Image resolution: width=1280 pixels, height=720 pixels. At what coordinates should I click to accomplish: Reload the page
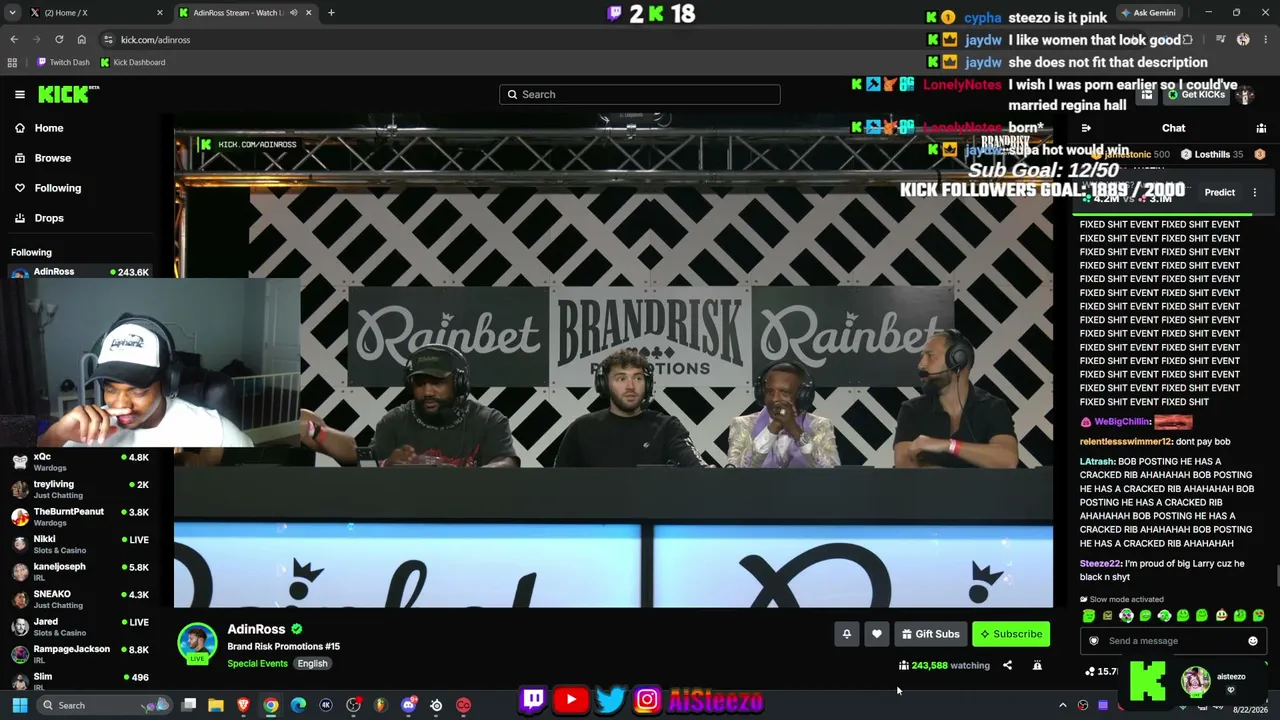[x=59, y=39]
